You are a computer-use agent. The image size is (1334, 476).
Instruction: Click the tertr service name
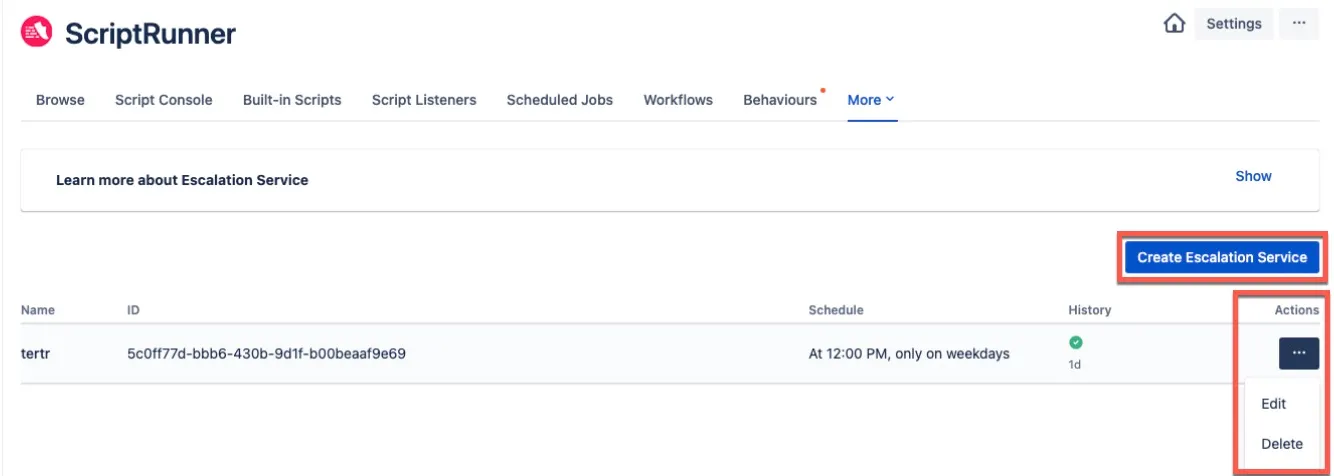coord(35,353)
